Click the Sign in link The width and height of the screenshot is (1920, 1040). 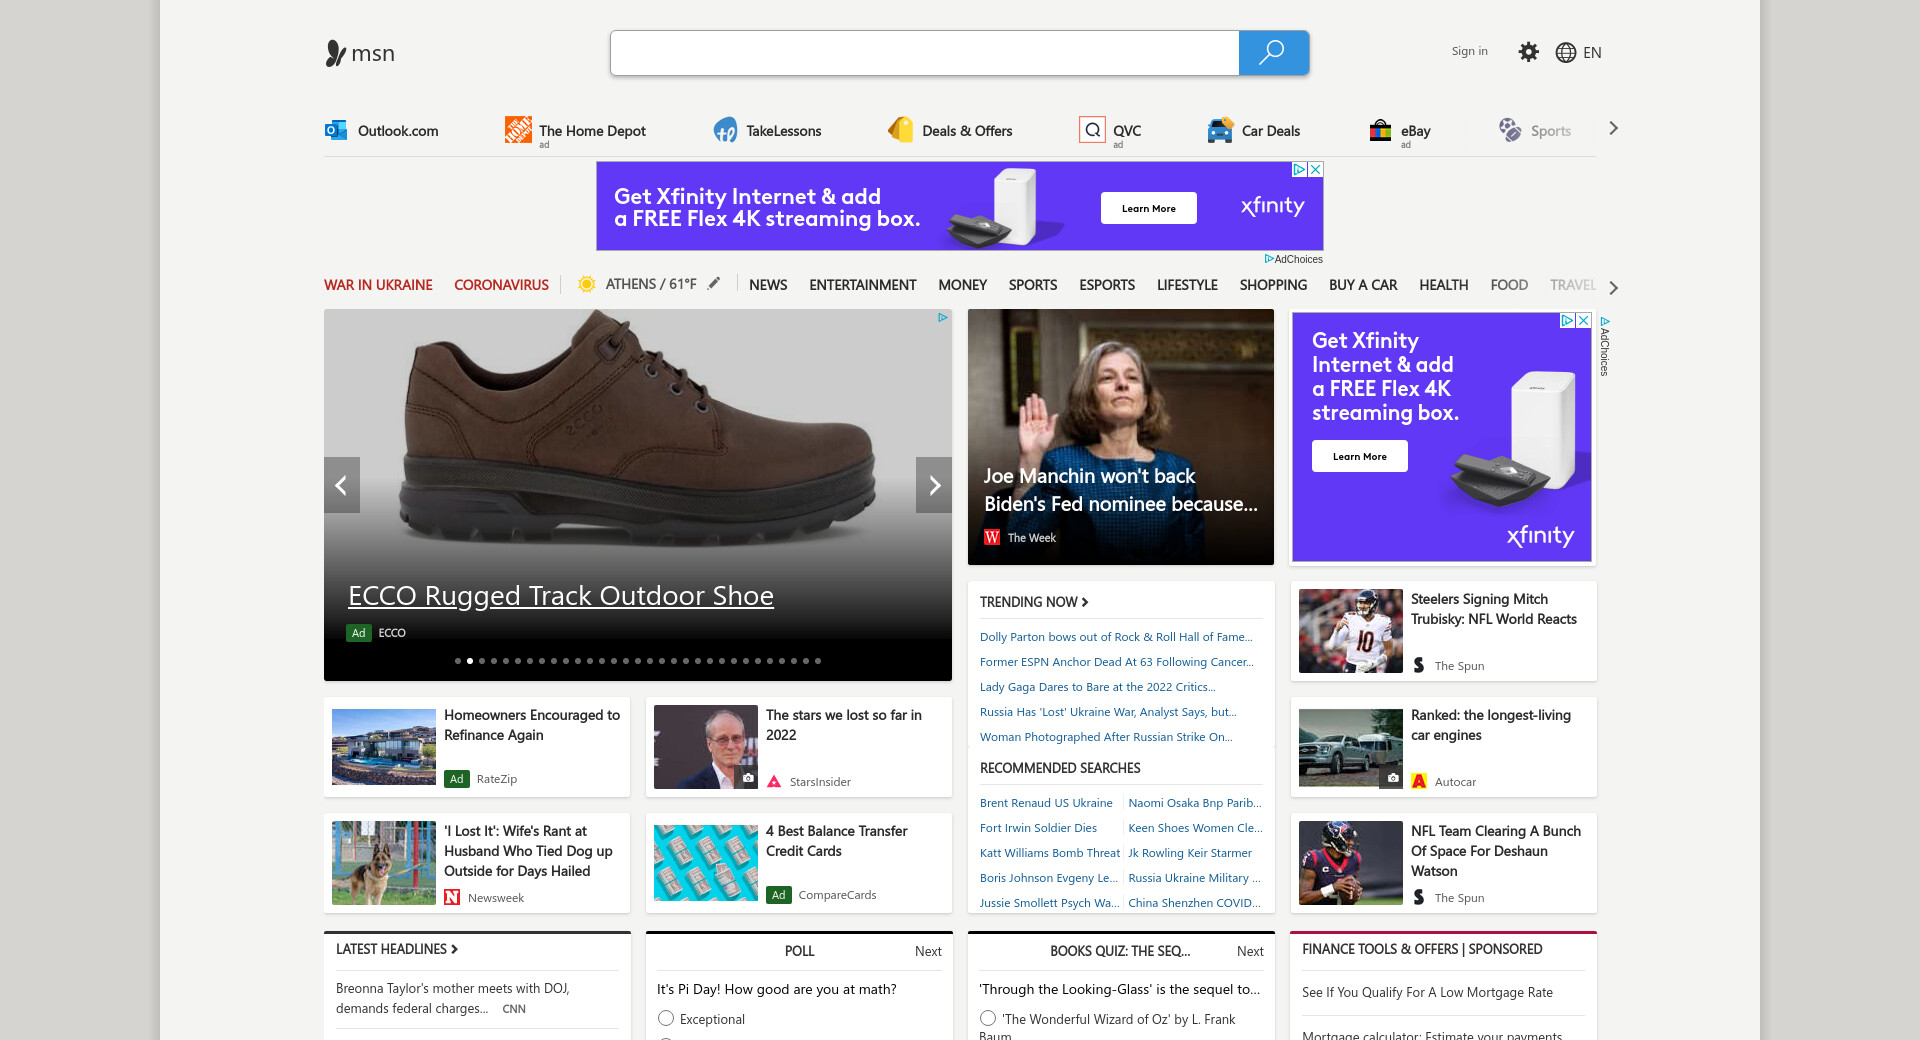pos(1469,51)
